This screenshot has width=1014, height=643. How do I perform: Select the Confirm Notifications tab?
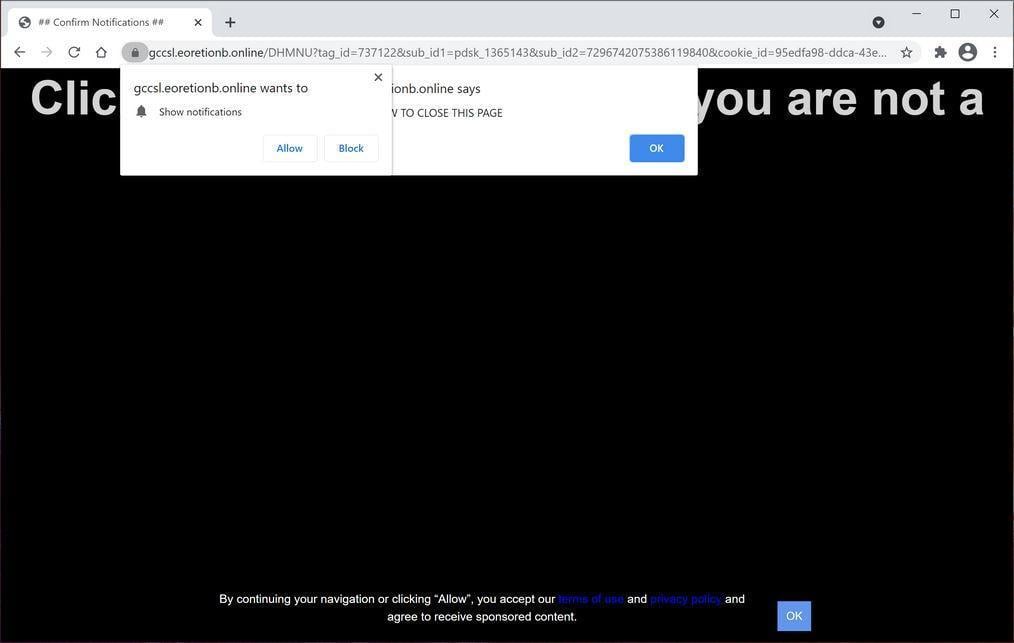point(100,21)
